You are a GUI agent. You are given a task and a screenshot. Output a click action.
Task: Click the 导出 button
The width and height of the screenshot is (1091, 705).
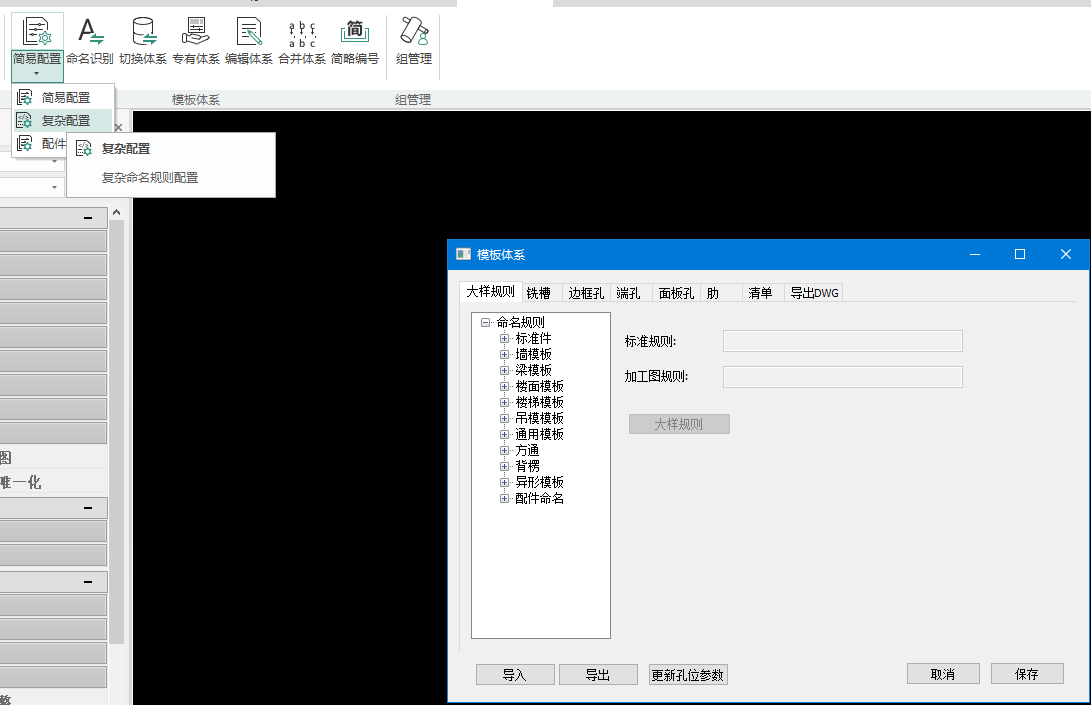coord(598,674)
